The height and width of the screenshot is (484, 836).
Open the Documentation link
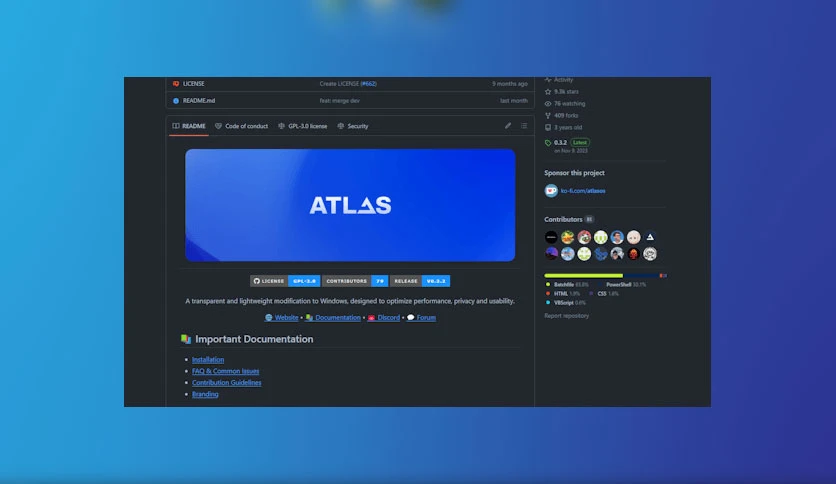333,318
